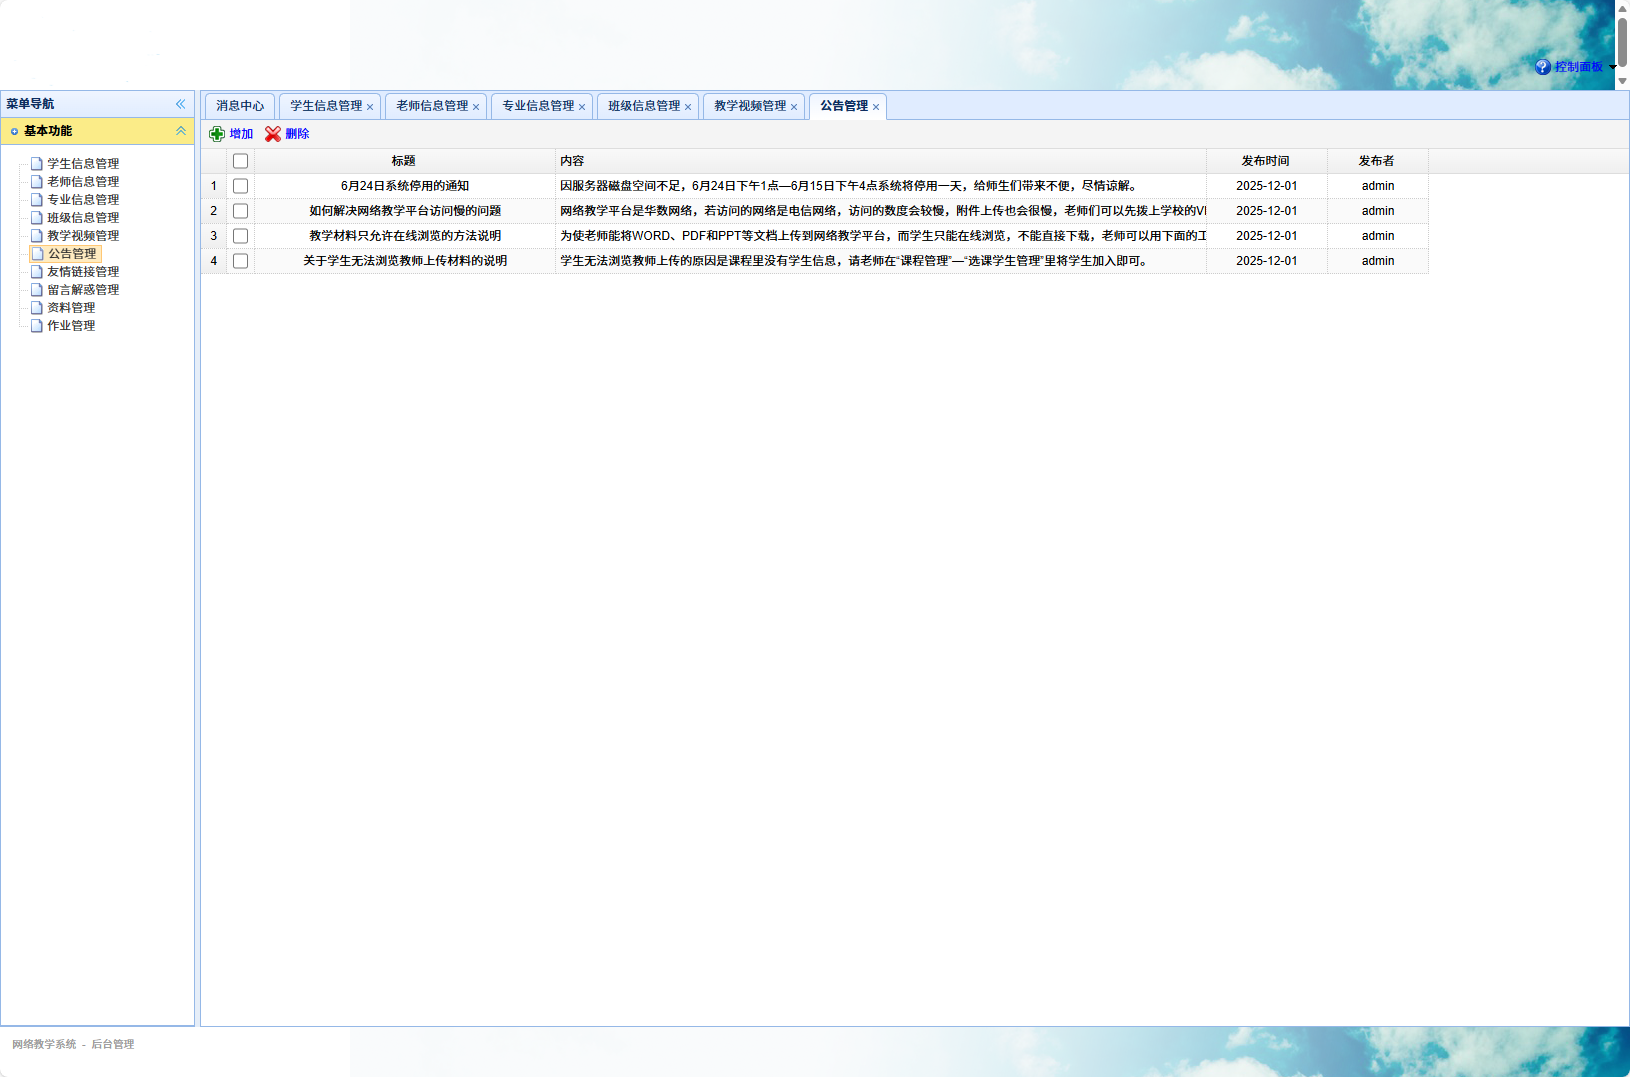
Task: Open 班级信息管理 from the navigation tree
Action: click(83, 218)
